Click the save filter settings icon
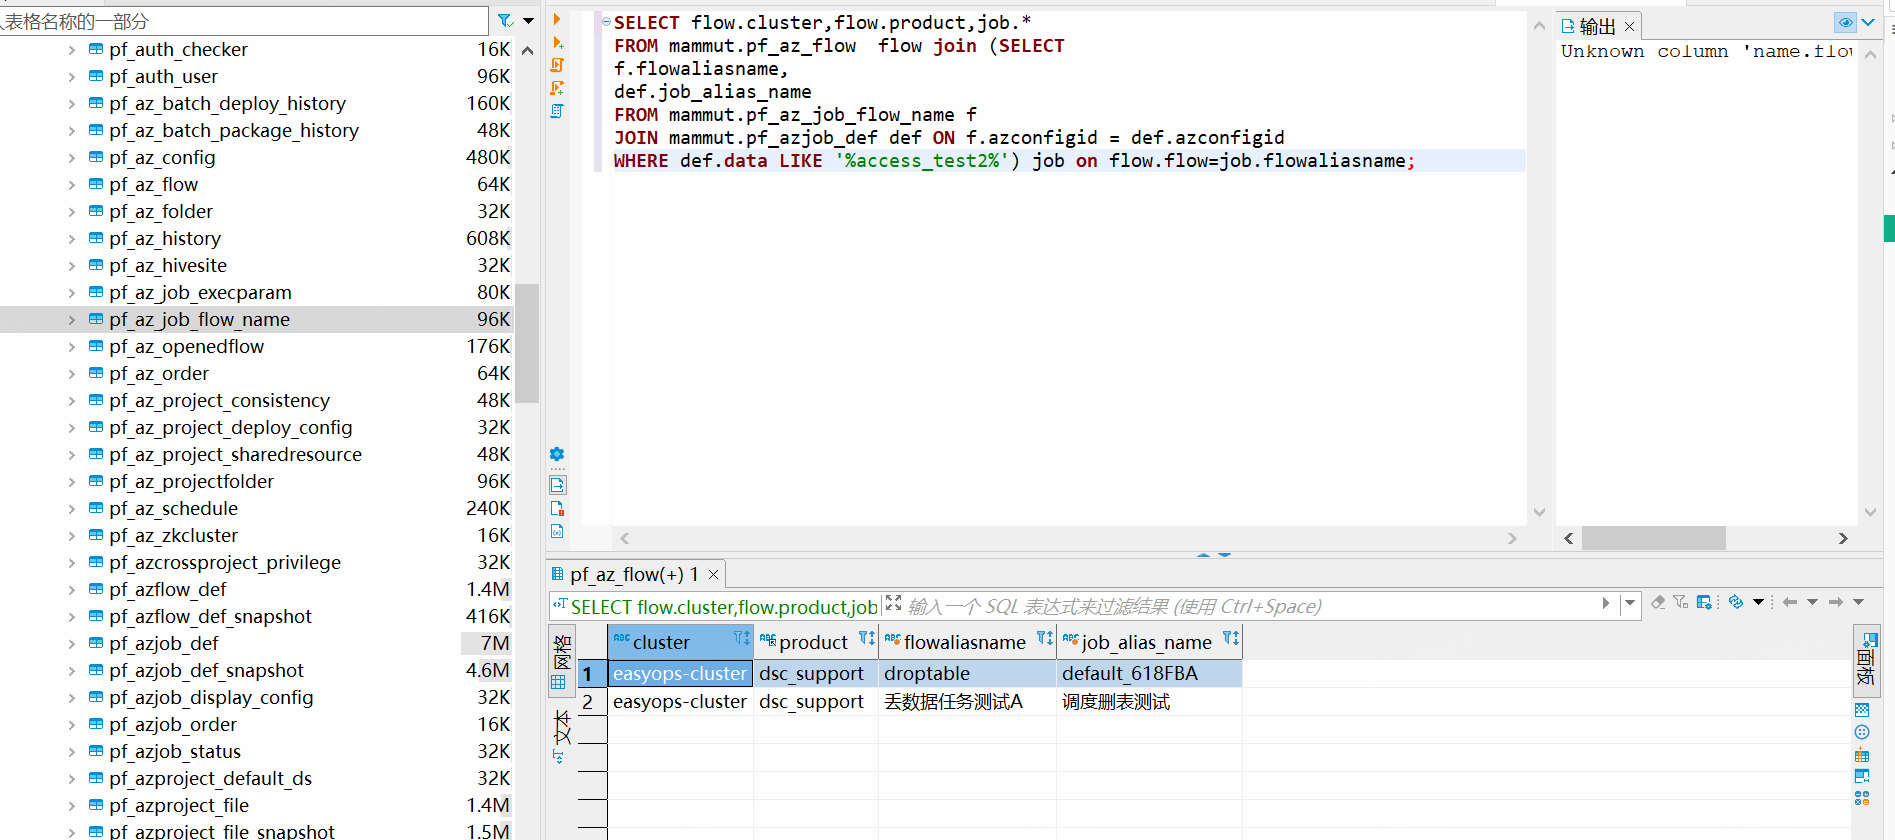This screenshot has height=840, width=1895. click(x=1704, y=602)
